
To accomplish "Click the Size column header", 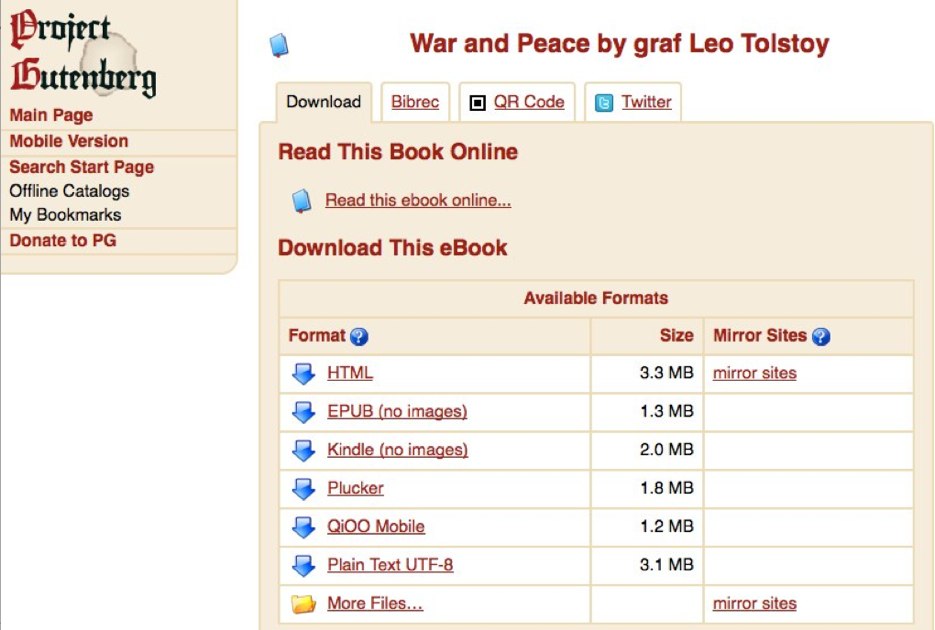I will point(677,336).
